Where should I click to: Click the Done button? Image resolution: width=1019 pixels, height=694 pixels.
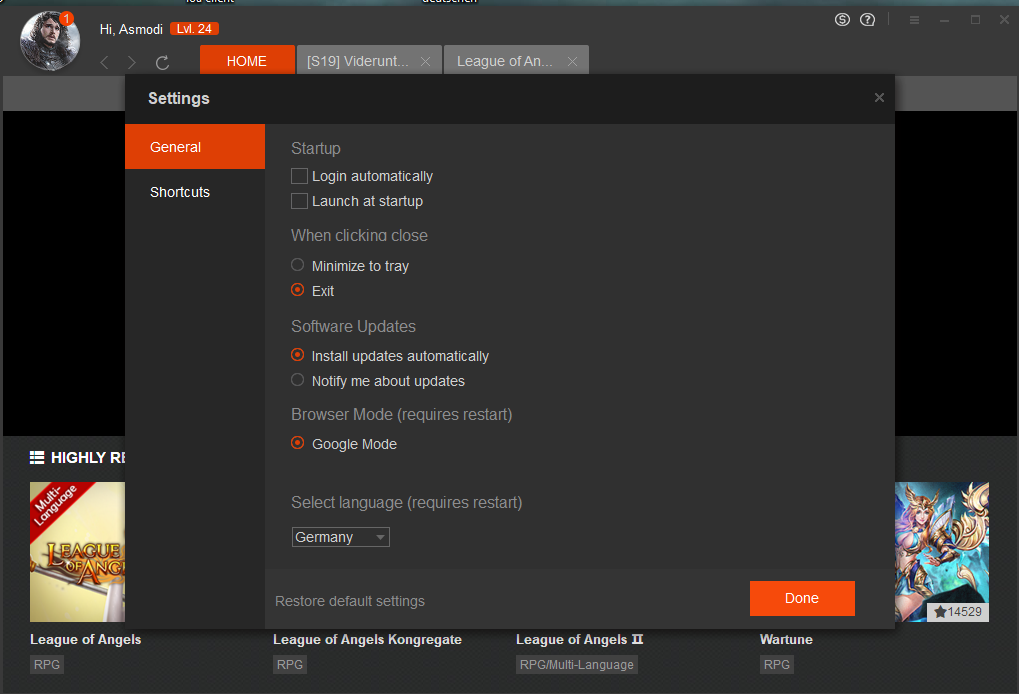[802, 598]
